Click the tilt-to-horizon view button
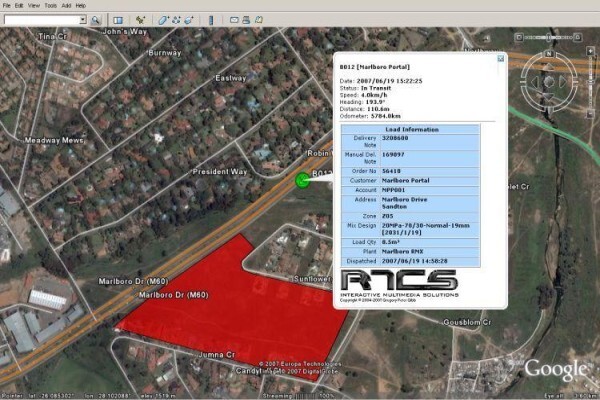The height and width of the screenshot is (400, 600). click(x=577, y=37)
